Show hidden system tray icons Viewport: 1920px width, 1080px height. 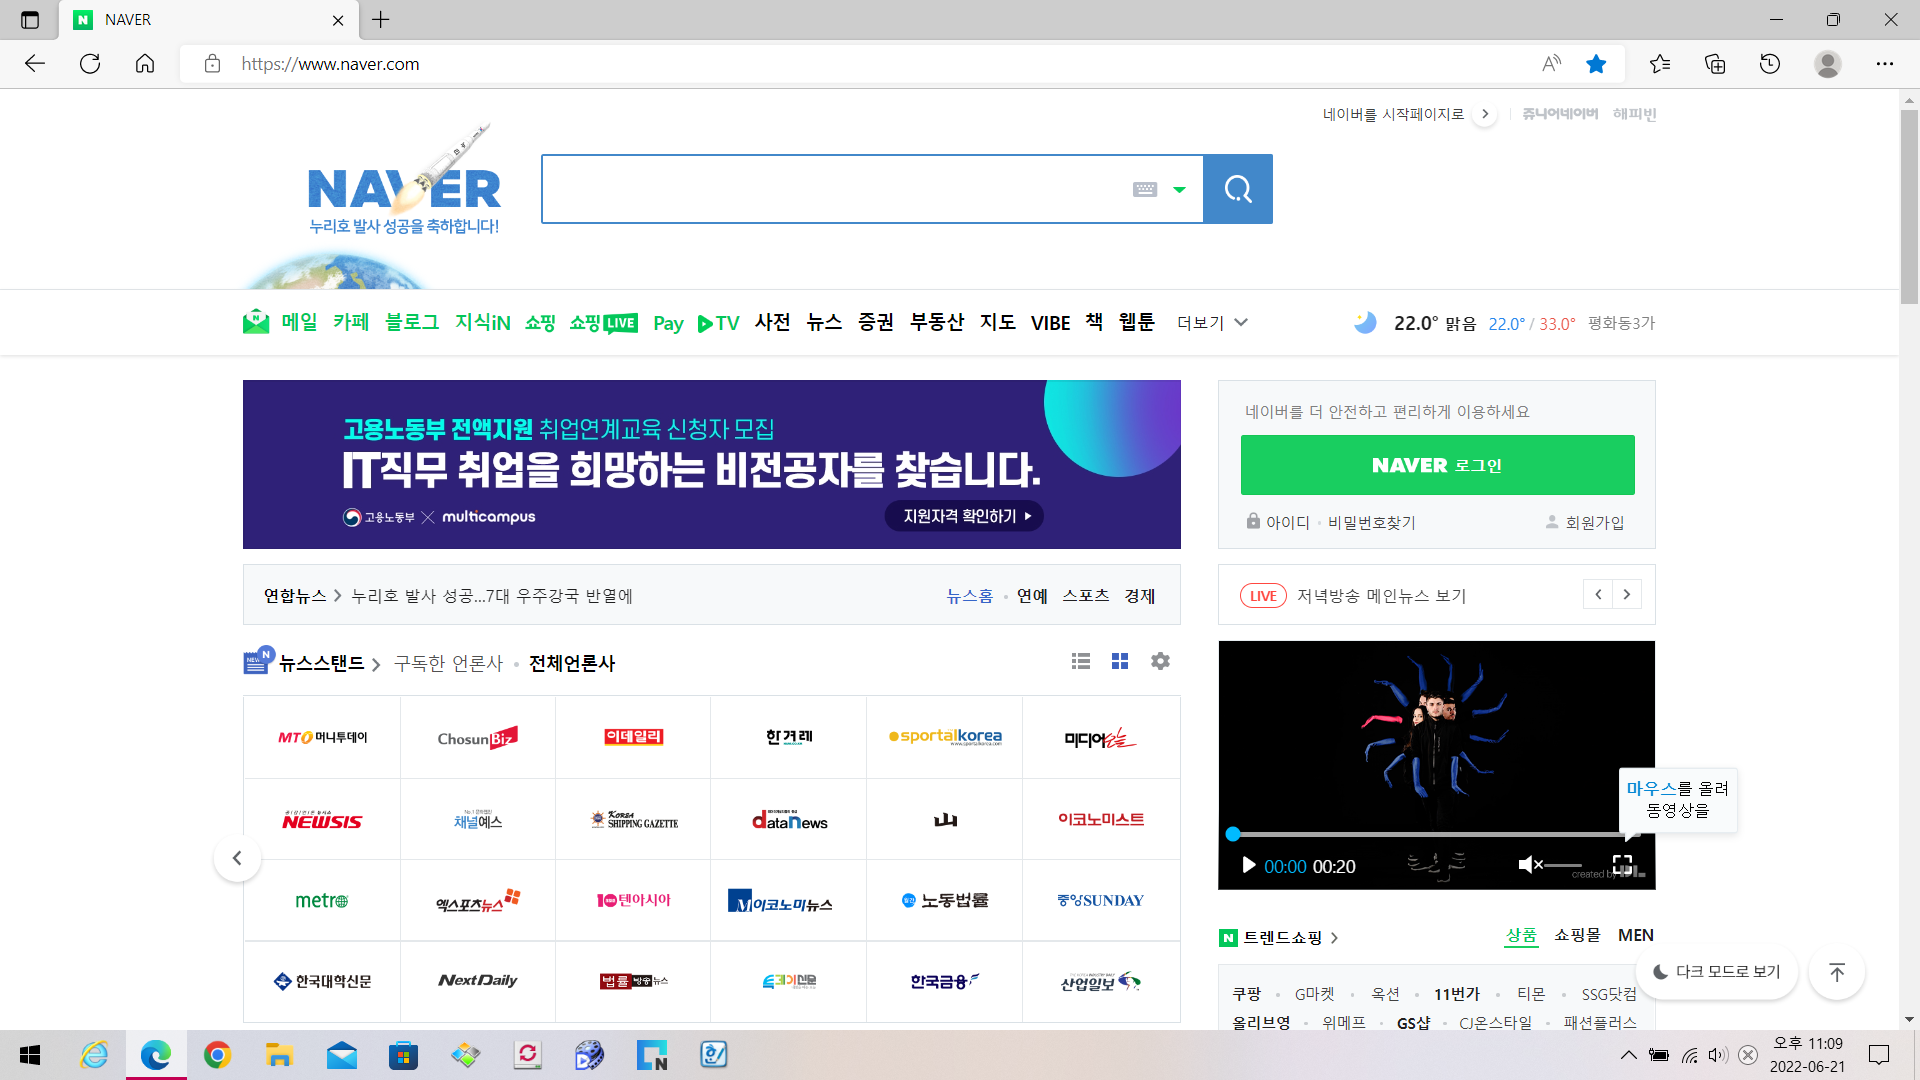click(1629, 1055)
